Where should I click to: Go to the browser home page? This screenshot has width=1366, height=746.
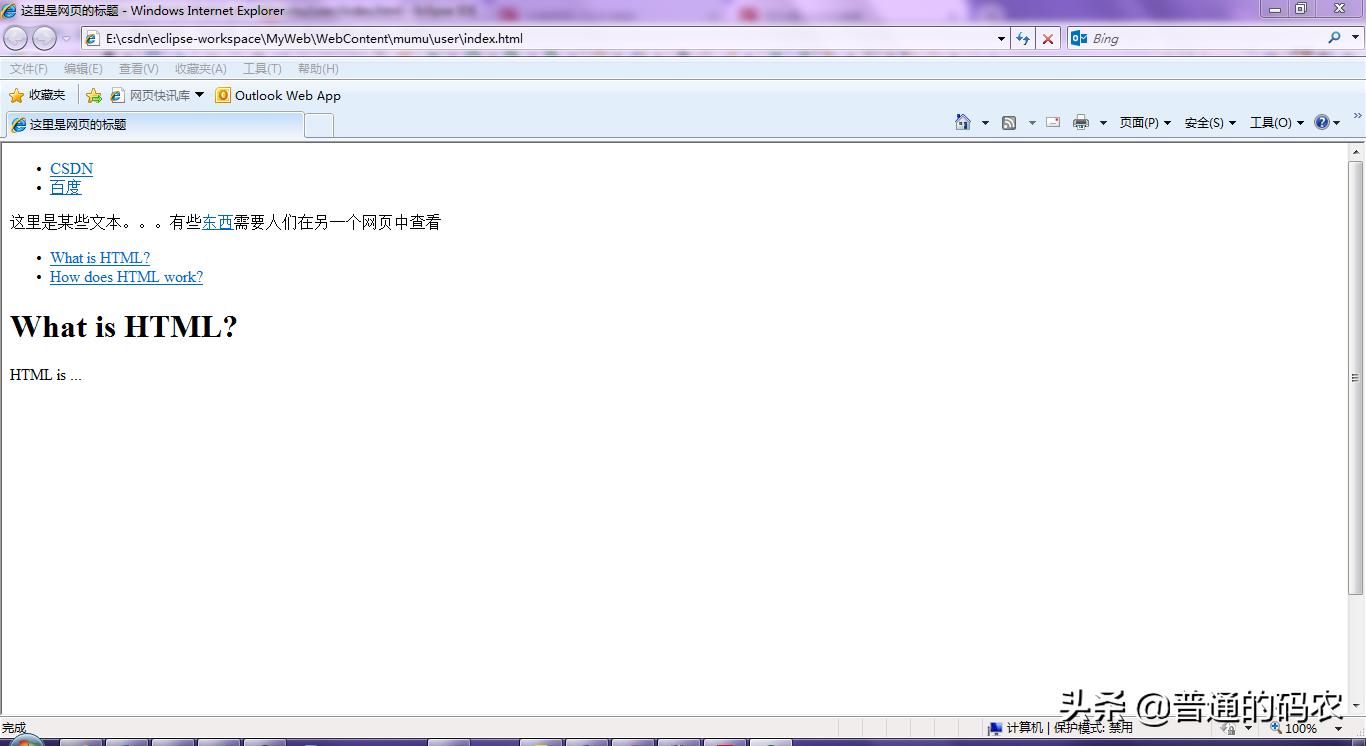pyautogui.click(x=963, y=121)
